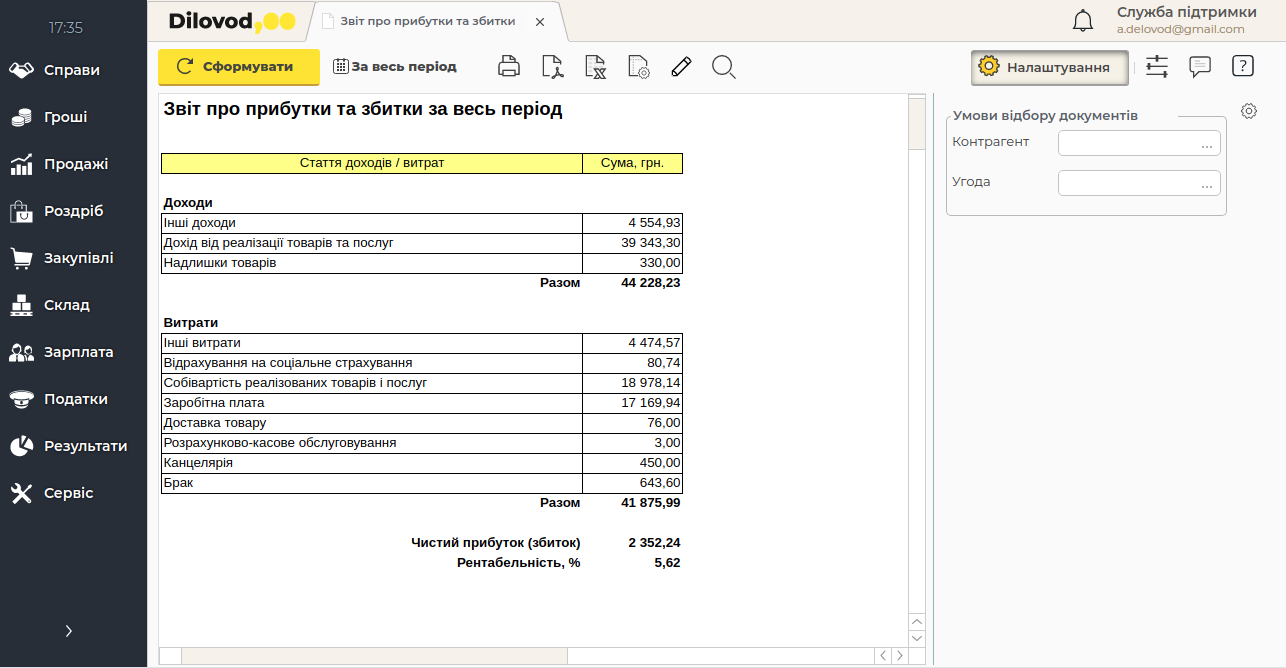
Task: Open the chat comments icon
Action: pyautogui.click(x=1200, y=67)
